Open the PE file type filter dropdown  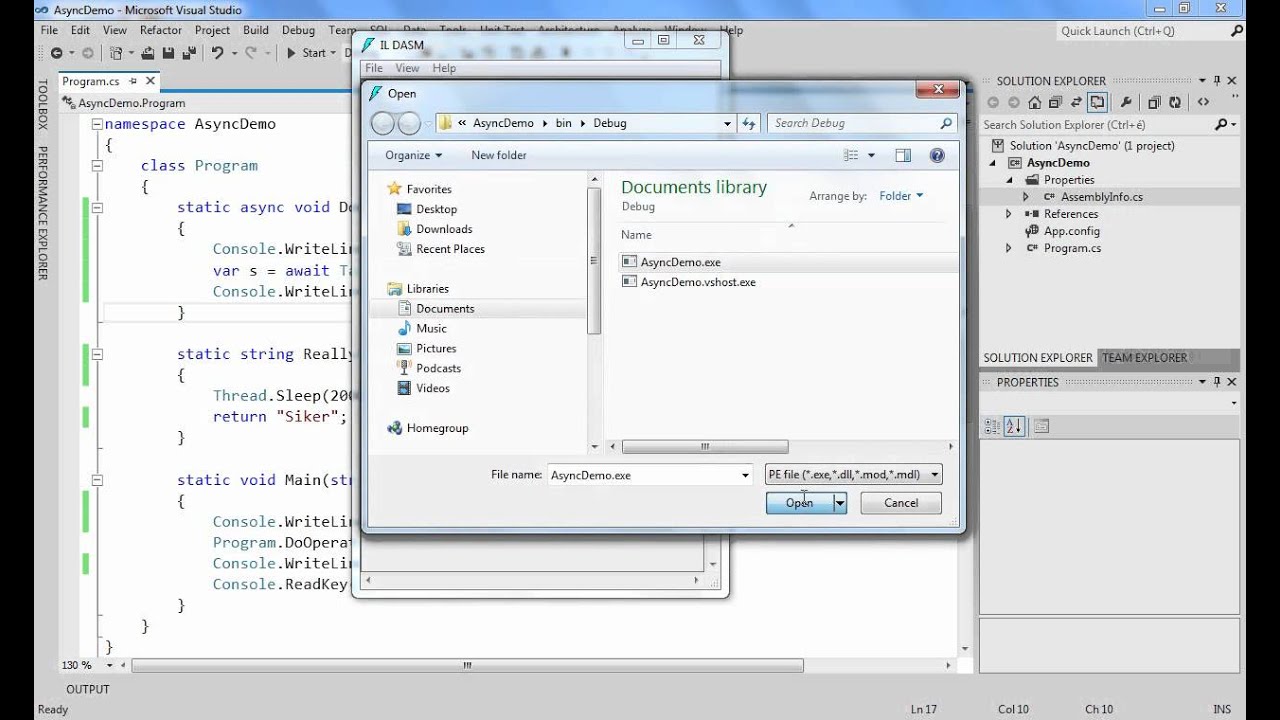pos(853,475)
